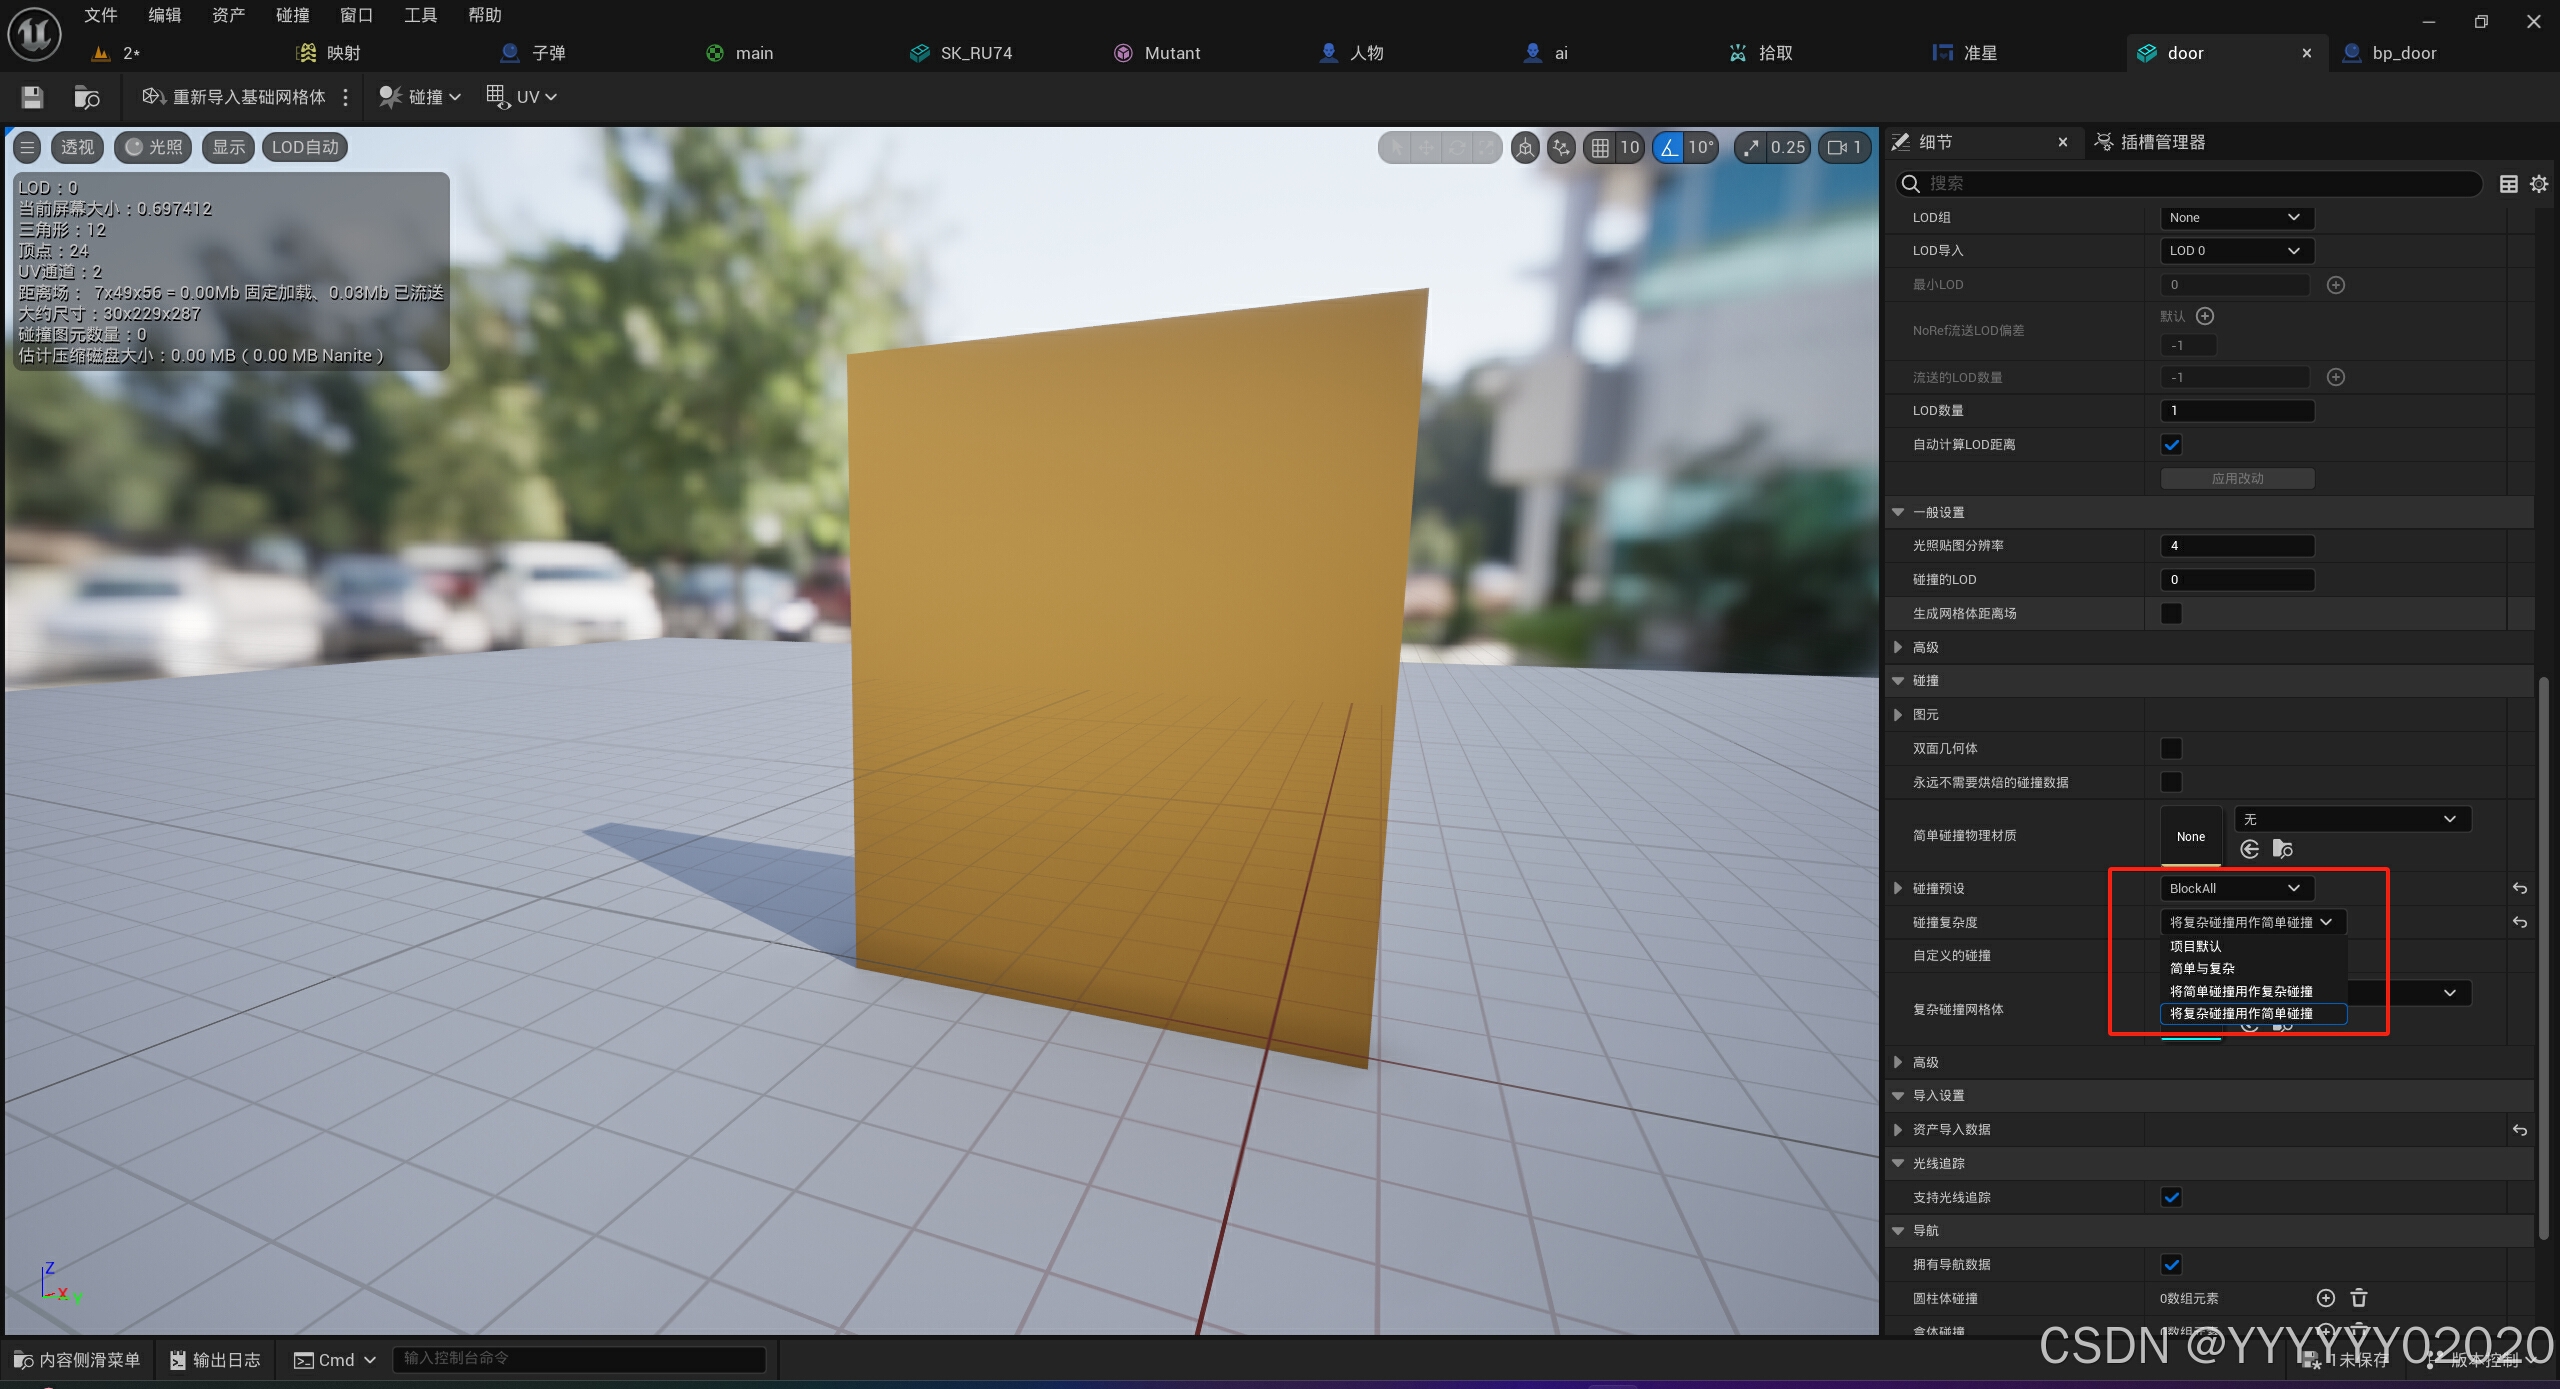Click the camera speed icon
The image size is (2560, 1389).
(1838, 148)
